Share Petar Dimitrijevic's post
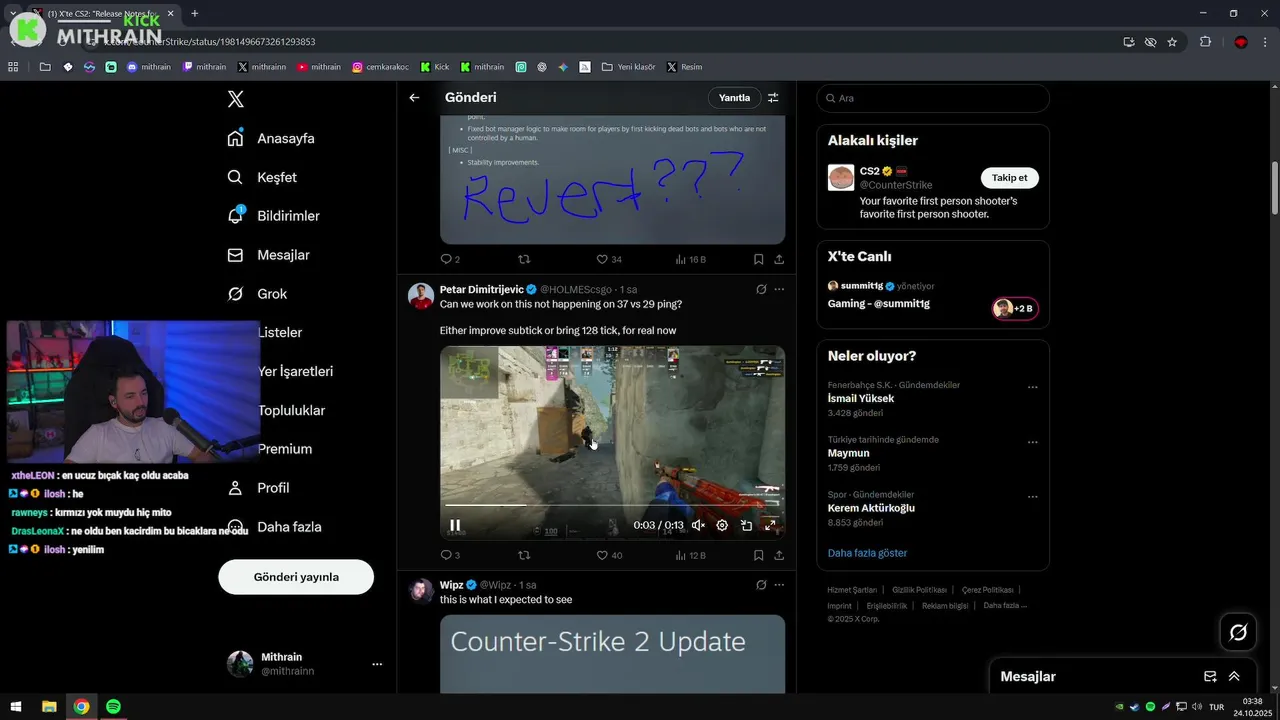 click(x=779, y=555)
